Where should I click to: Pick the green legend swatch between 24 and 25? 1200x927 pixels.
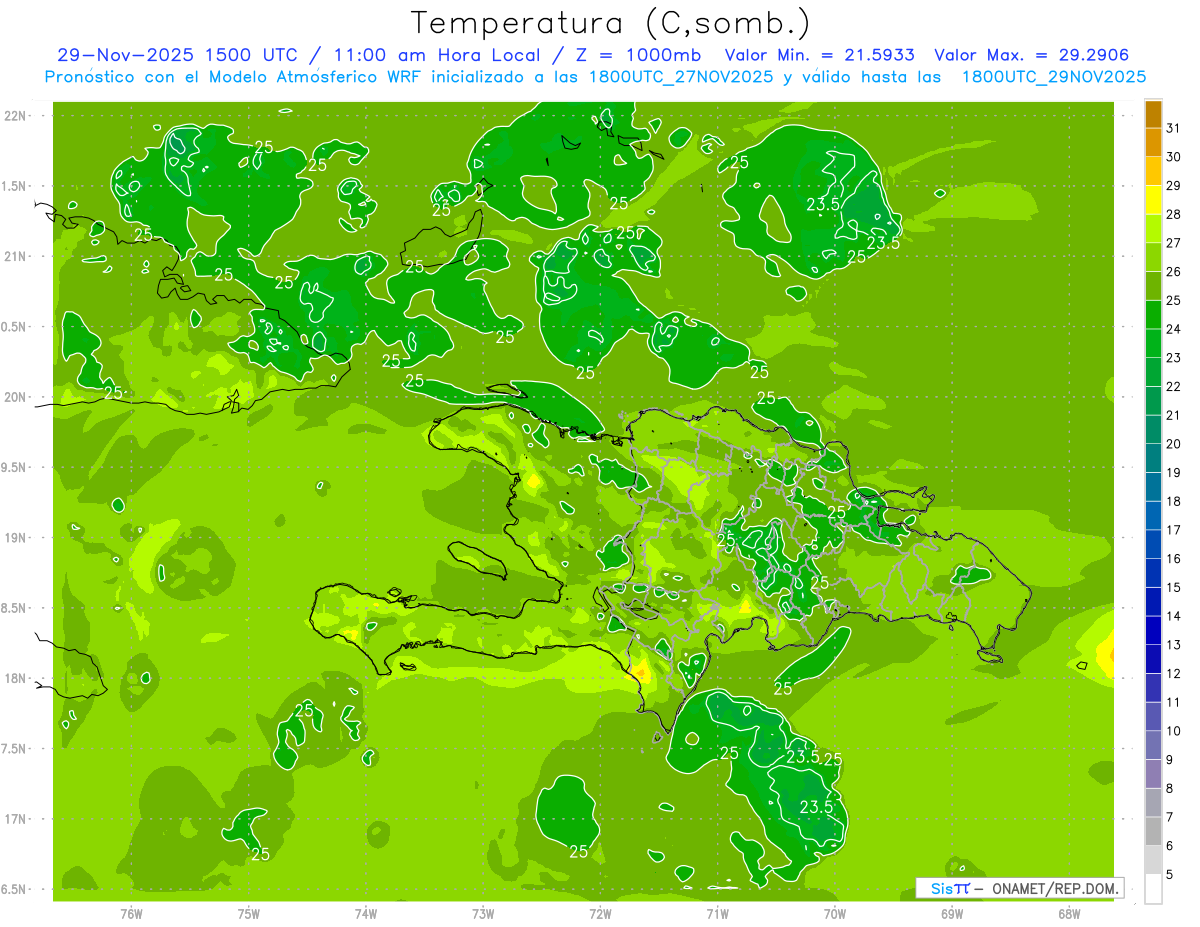pyautogui.click(x=1153, y=315)
